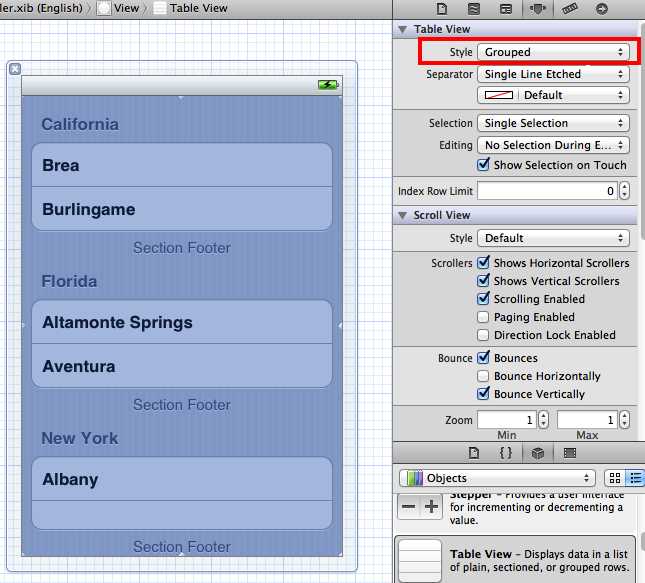This screenshot has width=645, height=583.
Task: Click the New York section header
Action: pos(80,438)
